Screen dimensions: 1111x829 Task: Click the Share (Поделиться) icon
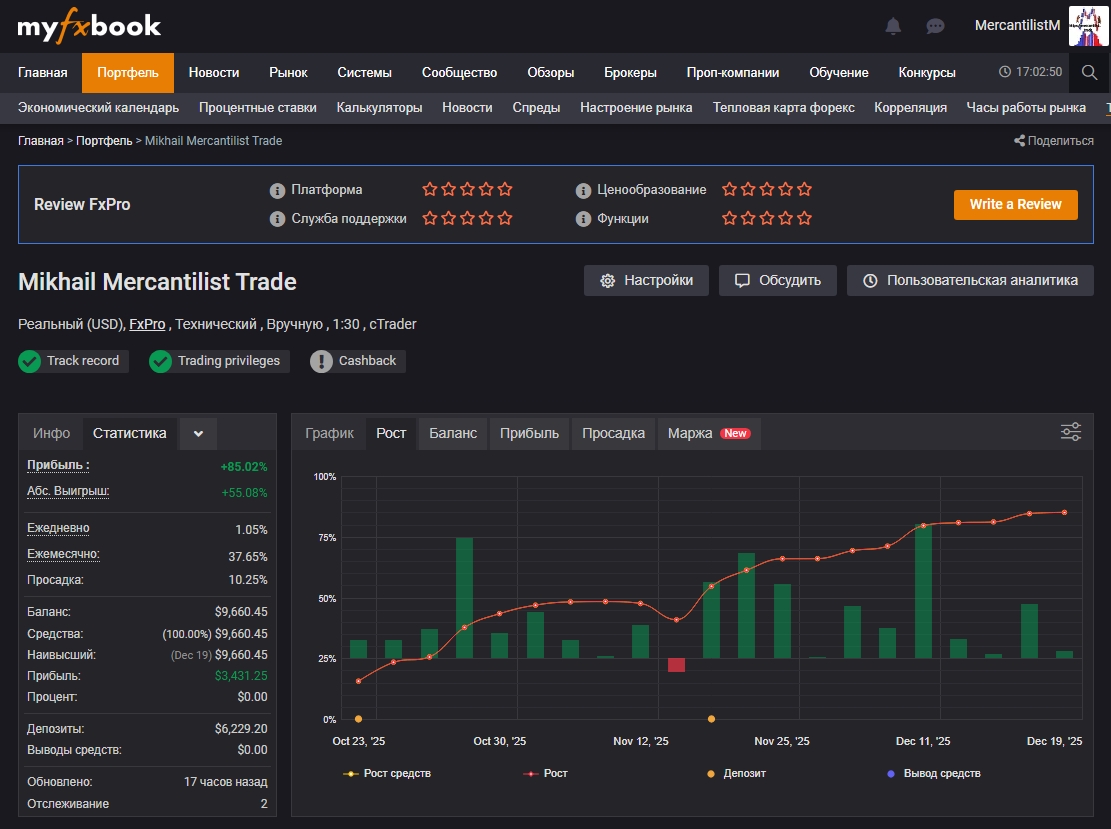point(1019,141)
